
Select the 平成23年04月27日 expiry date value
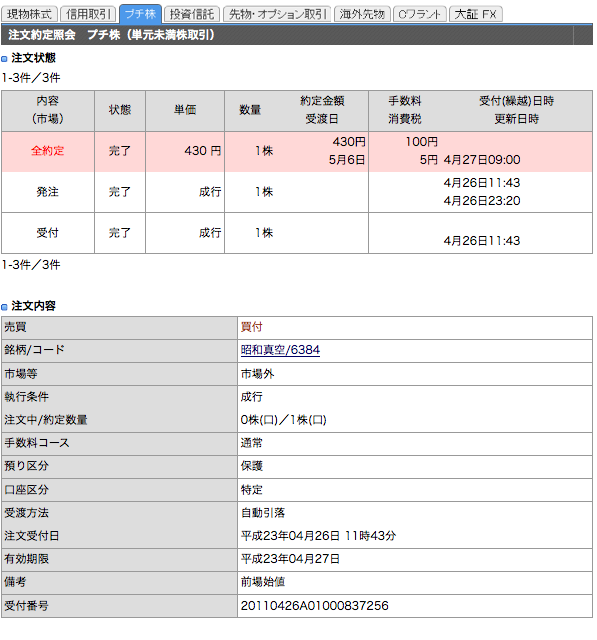click(x=290, y=559)
